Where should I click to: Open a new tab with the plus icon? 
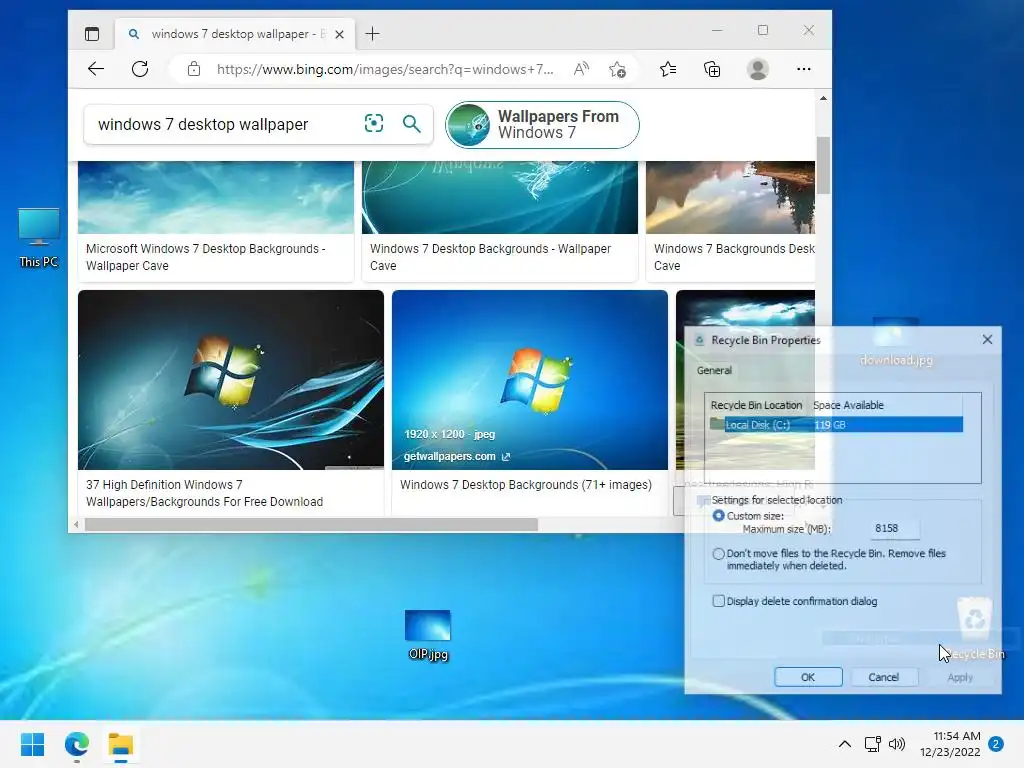[x=372, y=34]
